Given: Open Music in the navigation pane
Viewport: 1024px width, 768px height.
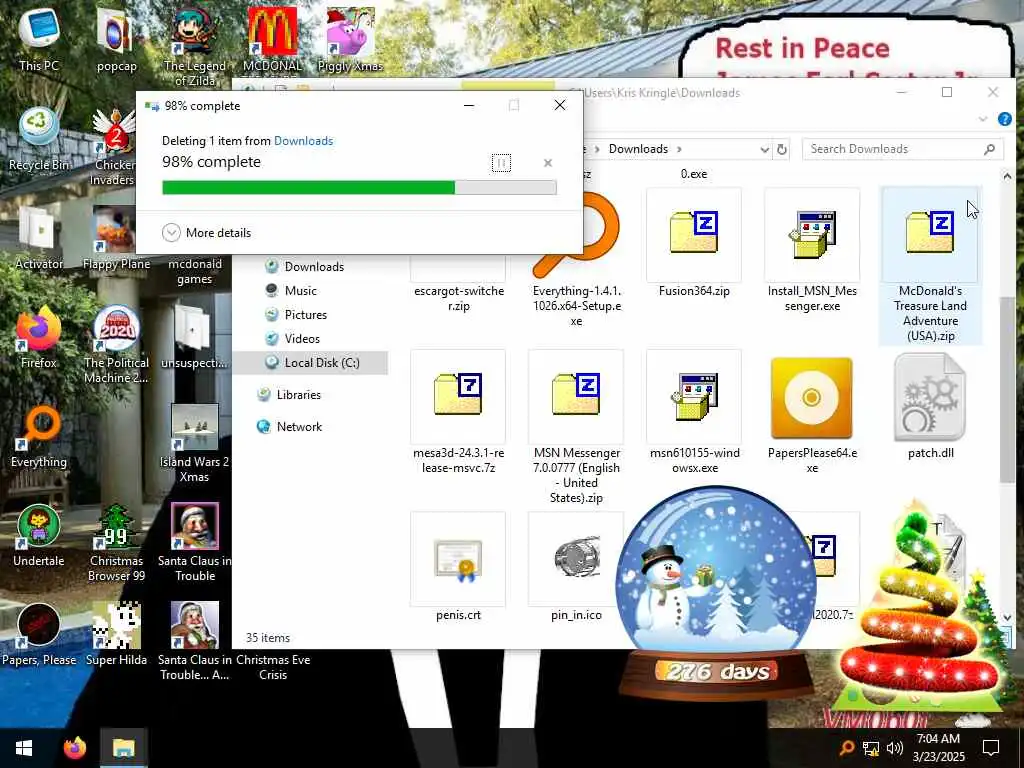Looking at the screenshot, I should (291, 291).
